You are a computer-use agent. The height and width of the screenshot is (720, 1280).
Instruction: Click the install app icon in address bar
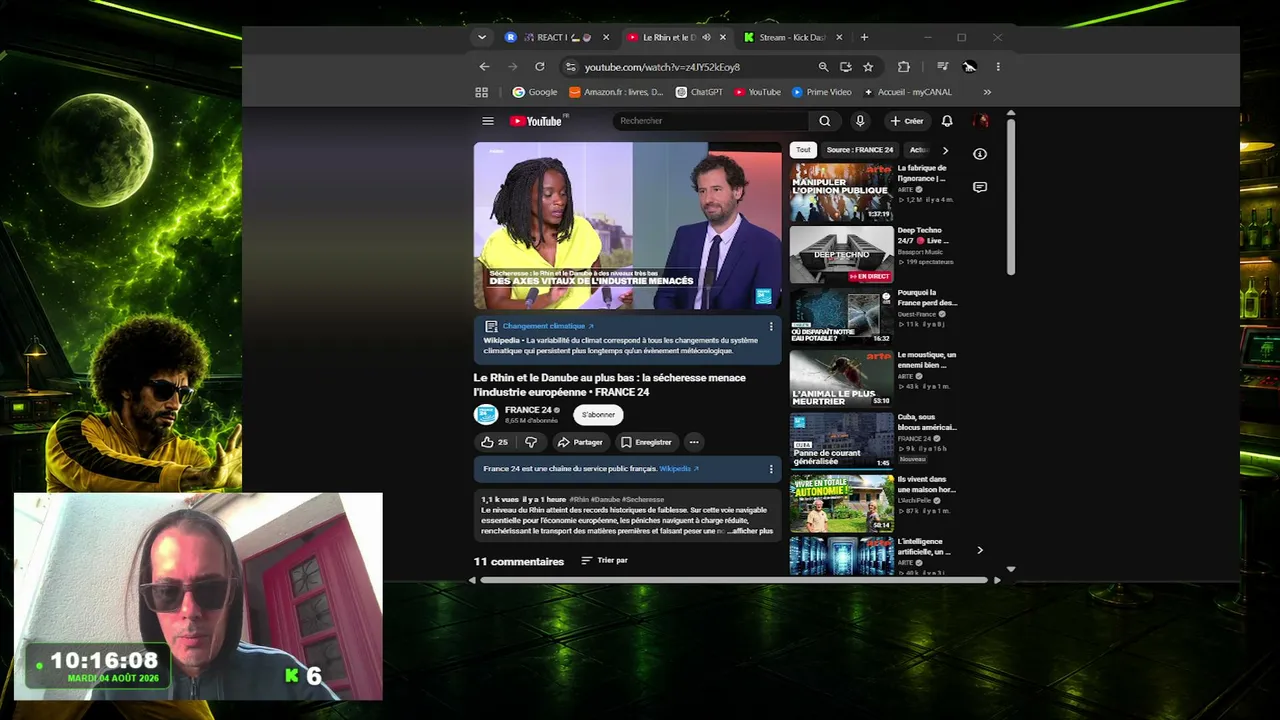(x=846, y=67)
